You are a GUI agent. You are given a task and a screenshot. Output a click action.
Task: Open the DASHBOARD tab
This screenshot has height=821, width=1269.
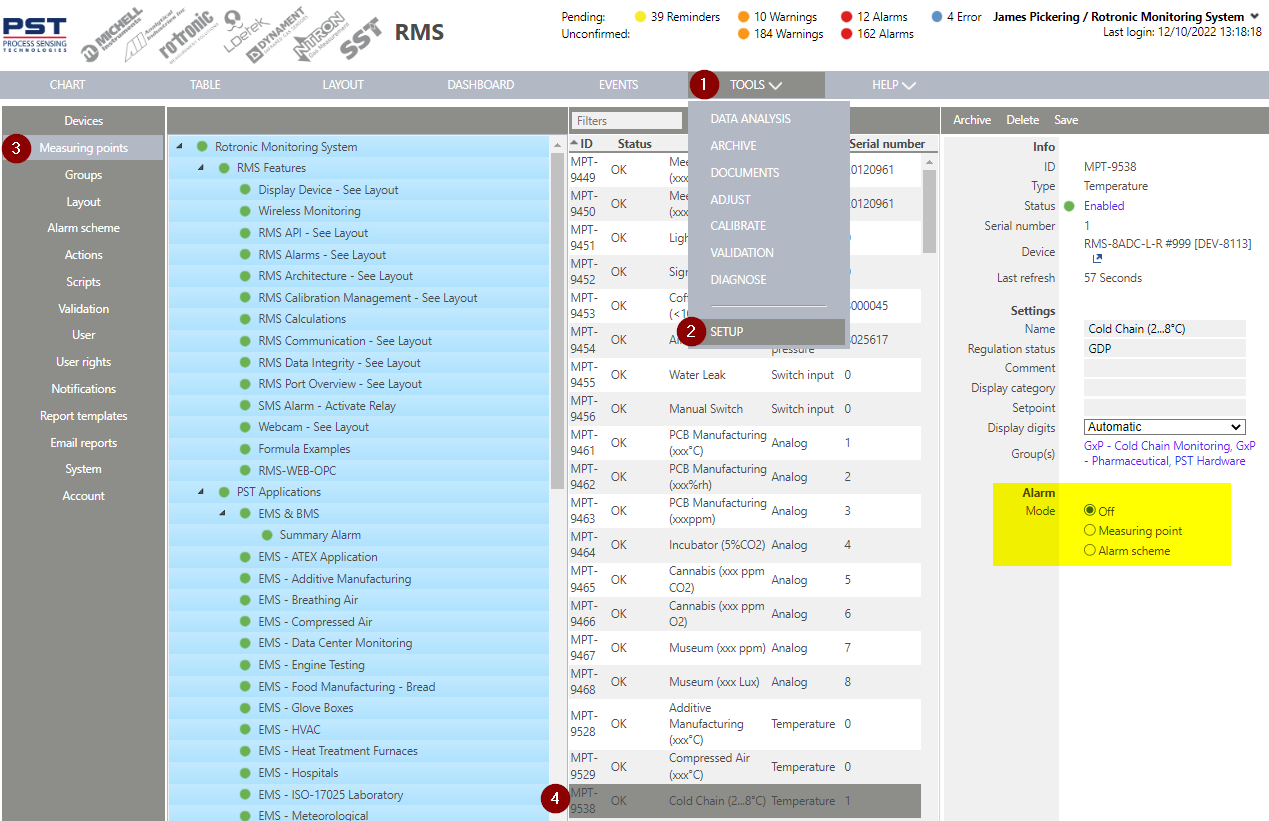pyautogui.click(x=481, y=85)
